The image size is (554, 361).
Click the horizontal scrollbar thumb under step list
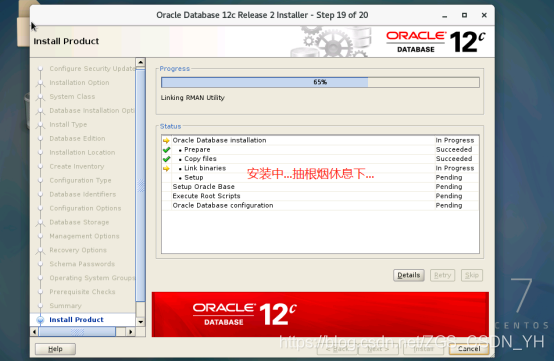[x=77, y=332]
